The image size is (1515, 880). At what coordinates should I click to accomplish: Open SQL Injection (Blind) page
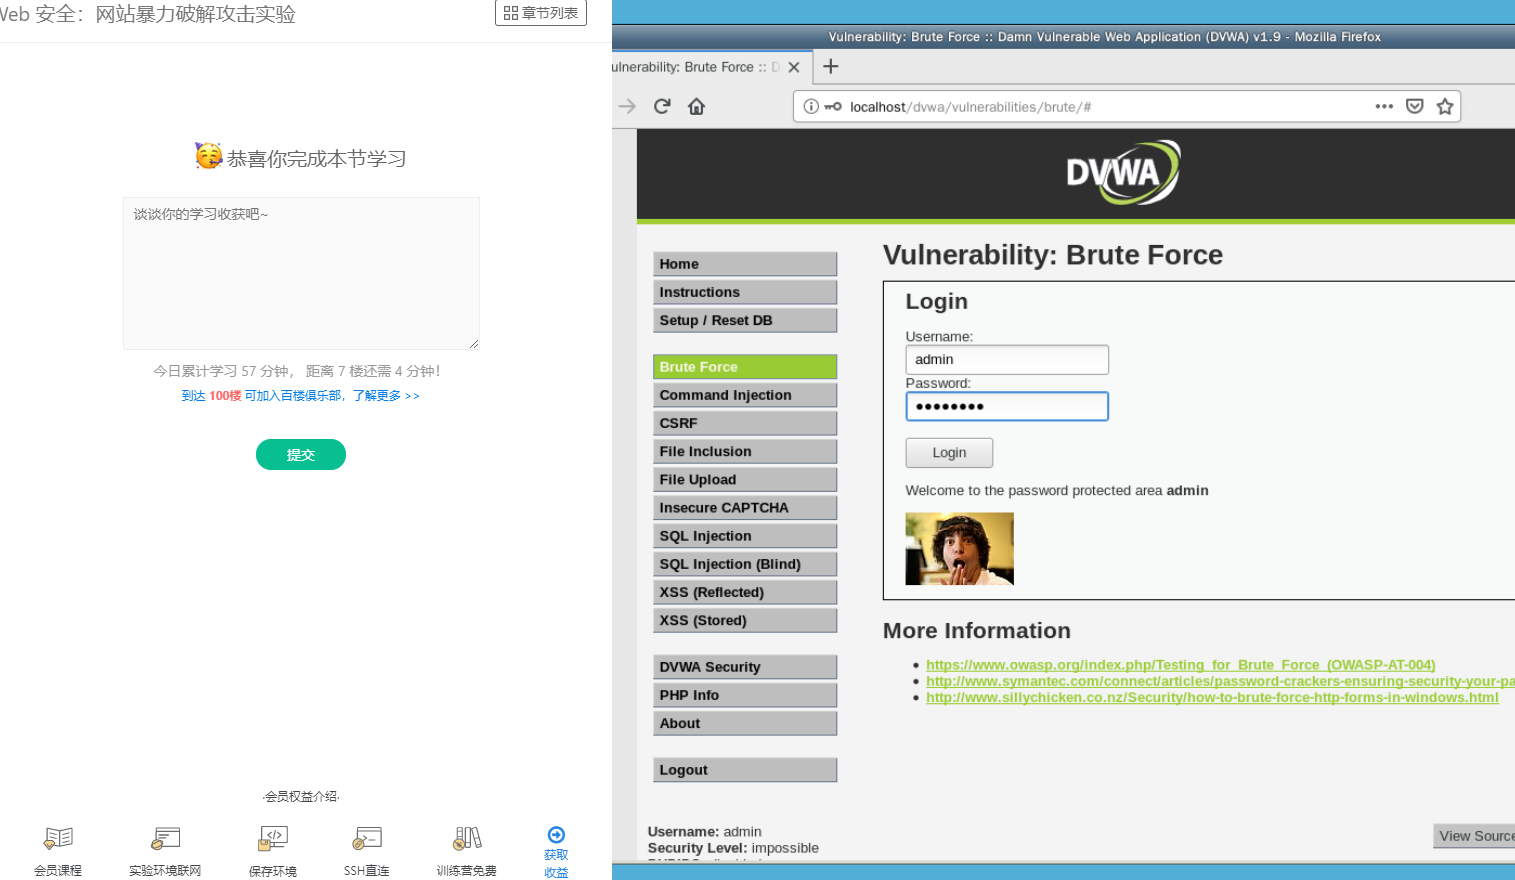[x=745, y=564]
